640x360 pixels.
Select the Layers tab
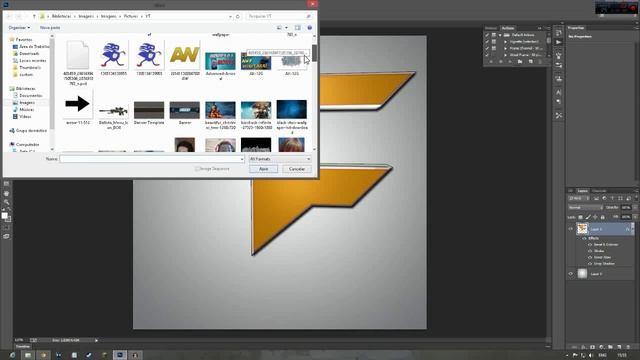pos(582,191)
